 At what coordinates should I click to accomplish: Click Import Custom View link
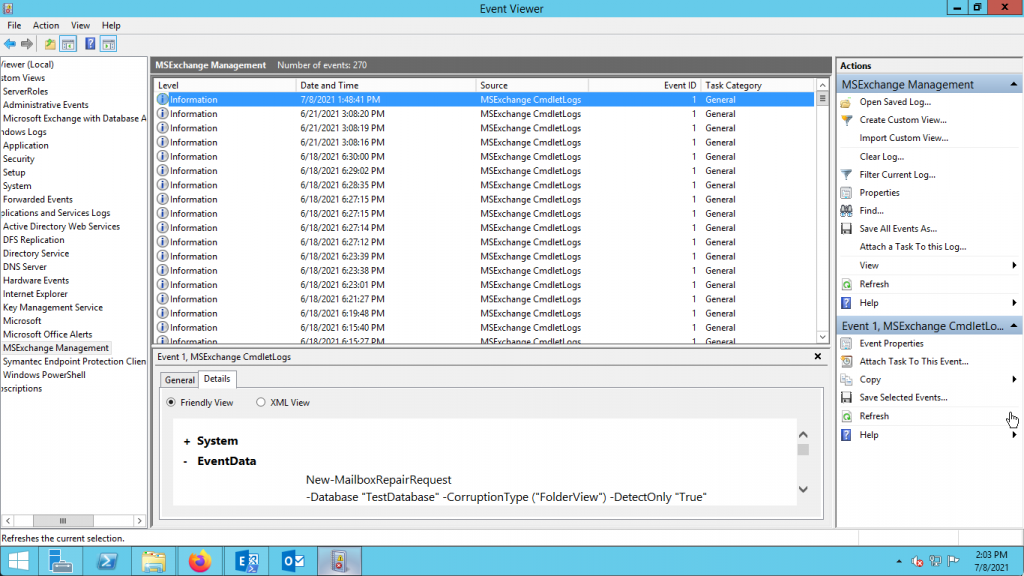click(904, 138)
